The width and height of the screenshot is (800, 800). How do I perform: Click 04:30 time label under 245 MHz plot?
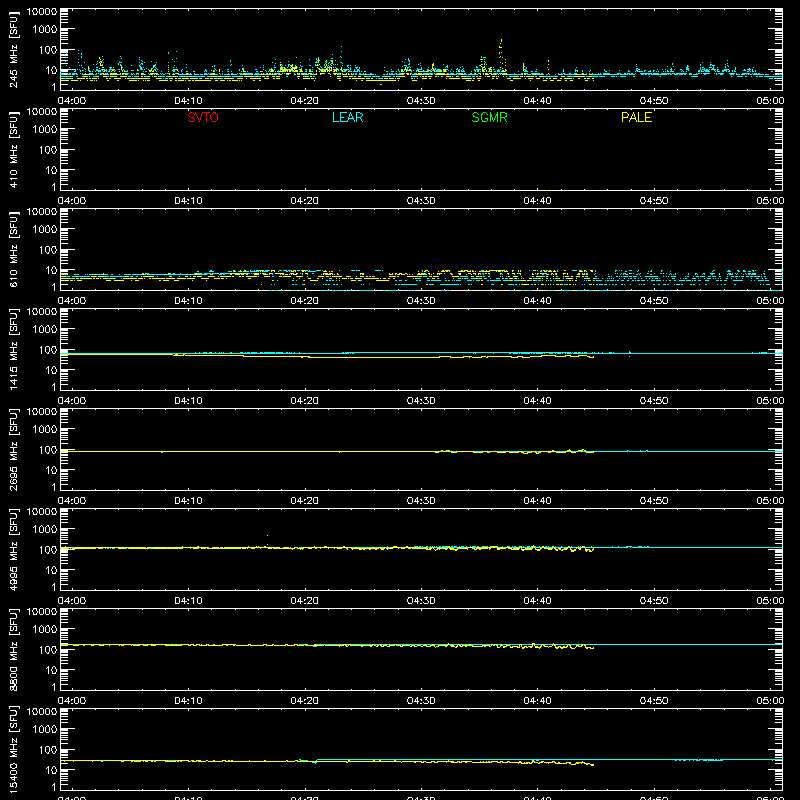421,101
